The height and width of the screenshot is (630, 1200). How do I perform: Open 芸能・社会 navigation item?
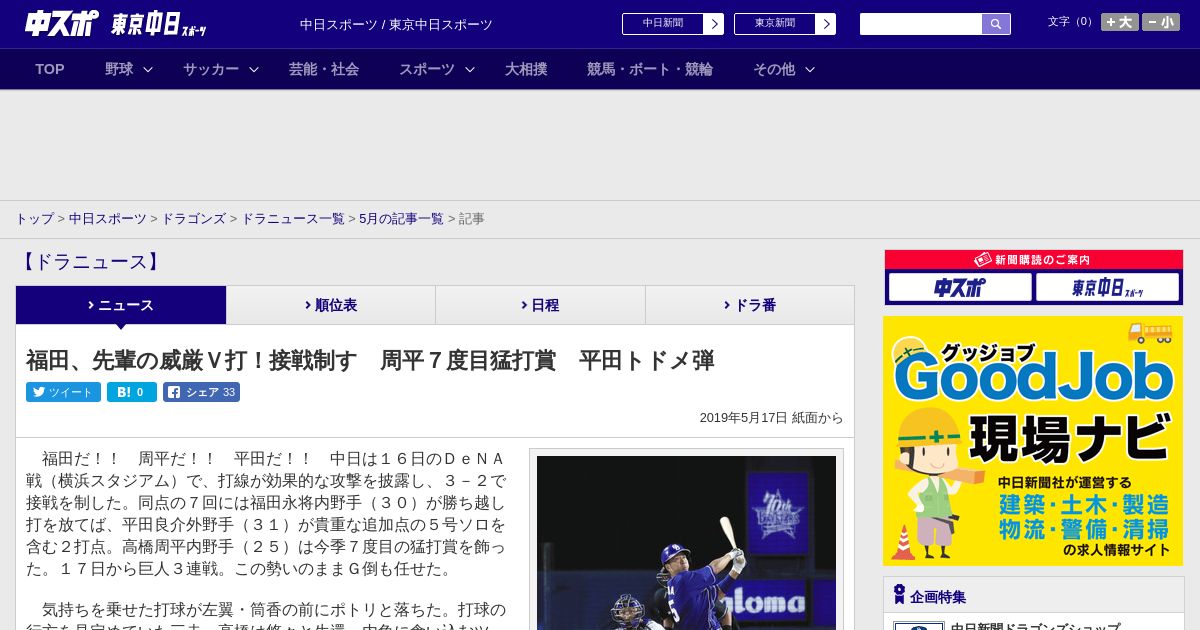324,69
